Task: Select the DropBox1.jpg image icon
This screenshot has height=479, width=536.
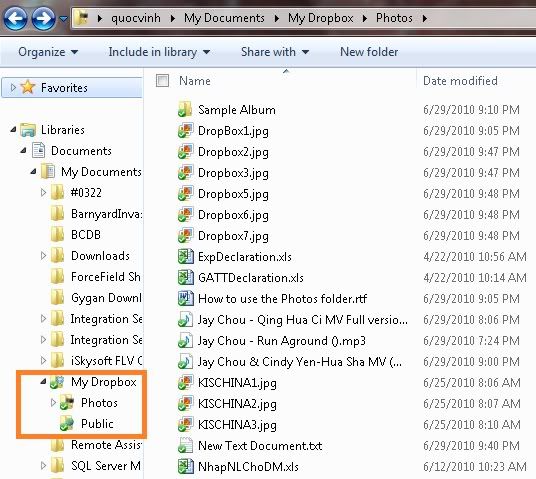Action: pos(185,131)
